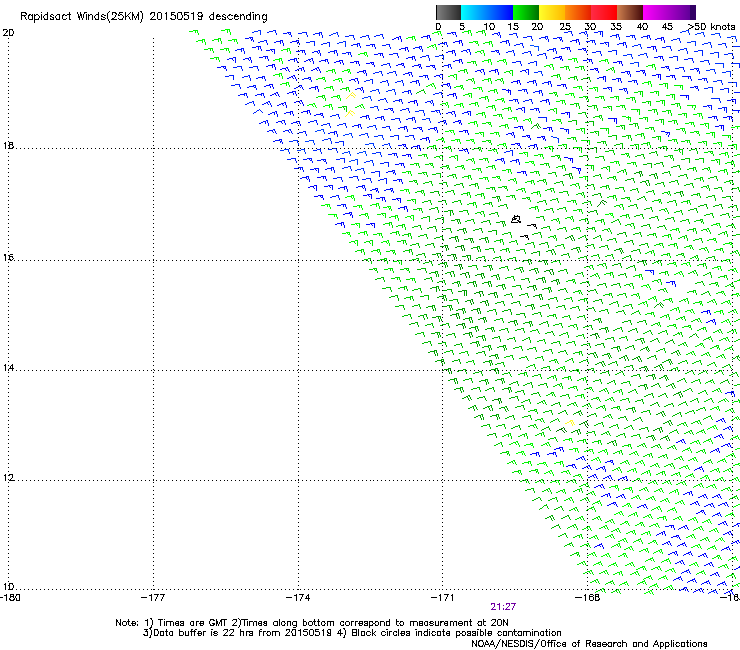This screenshot has height=650, width=740.
Task: Click the 'NOAA/NESDIS/Office of Research and Applications' credit
Action: click(x=589, y=644)
